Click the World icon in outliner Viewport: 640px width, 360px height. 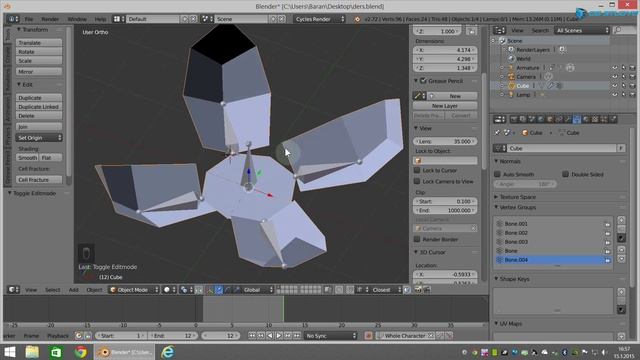coord(511,59)
